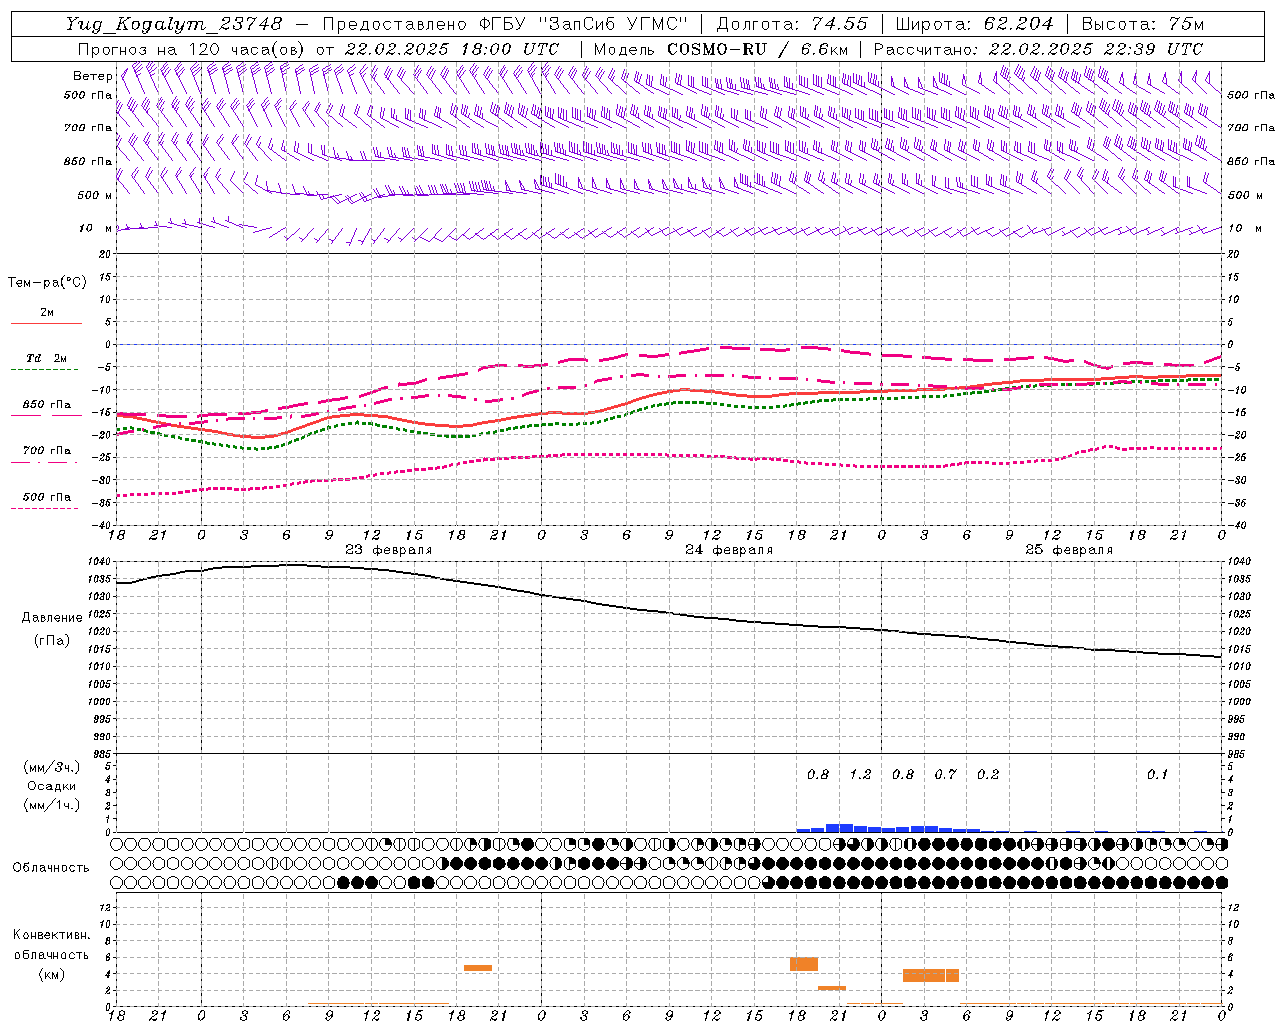Click the station title Yug_Kogalym_23748
The height and width of the screenshot is (1024, 1280).
point(174,24)
